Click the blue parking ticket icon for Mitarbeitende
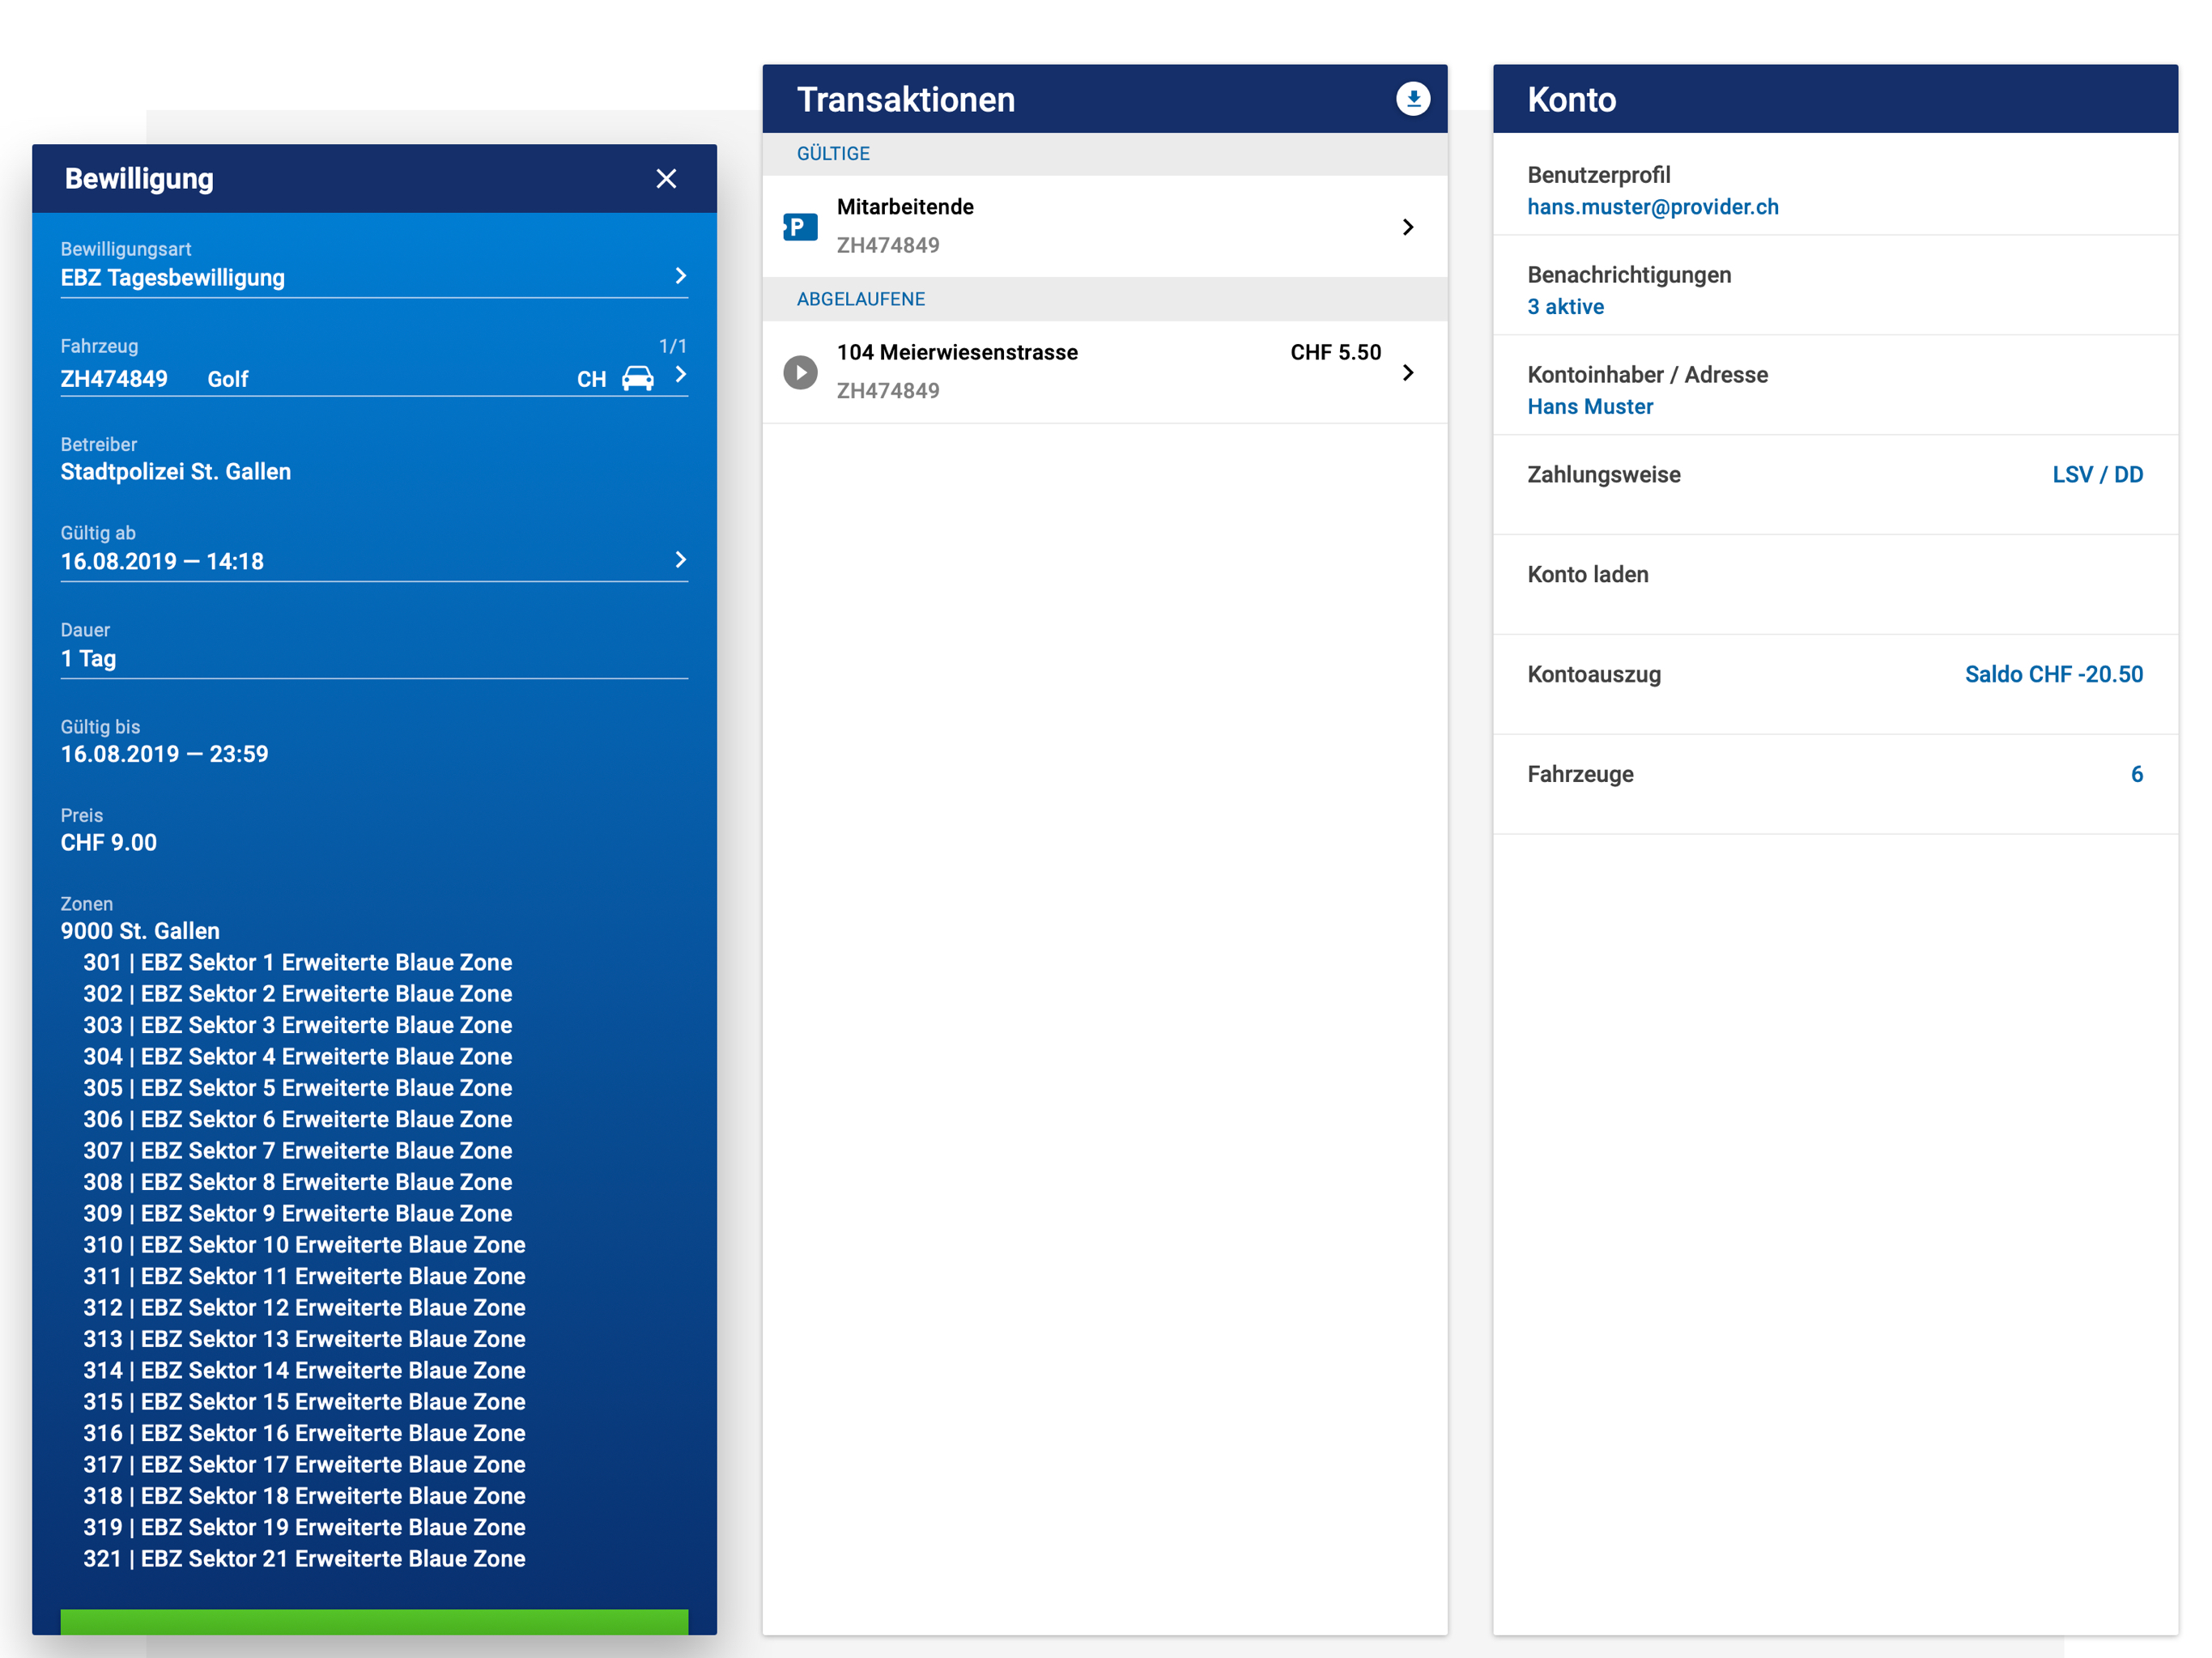 pyautogui.click(x=800, y=227)
